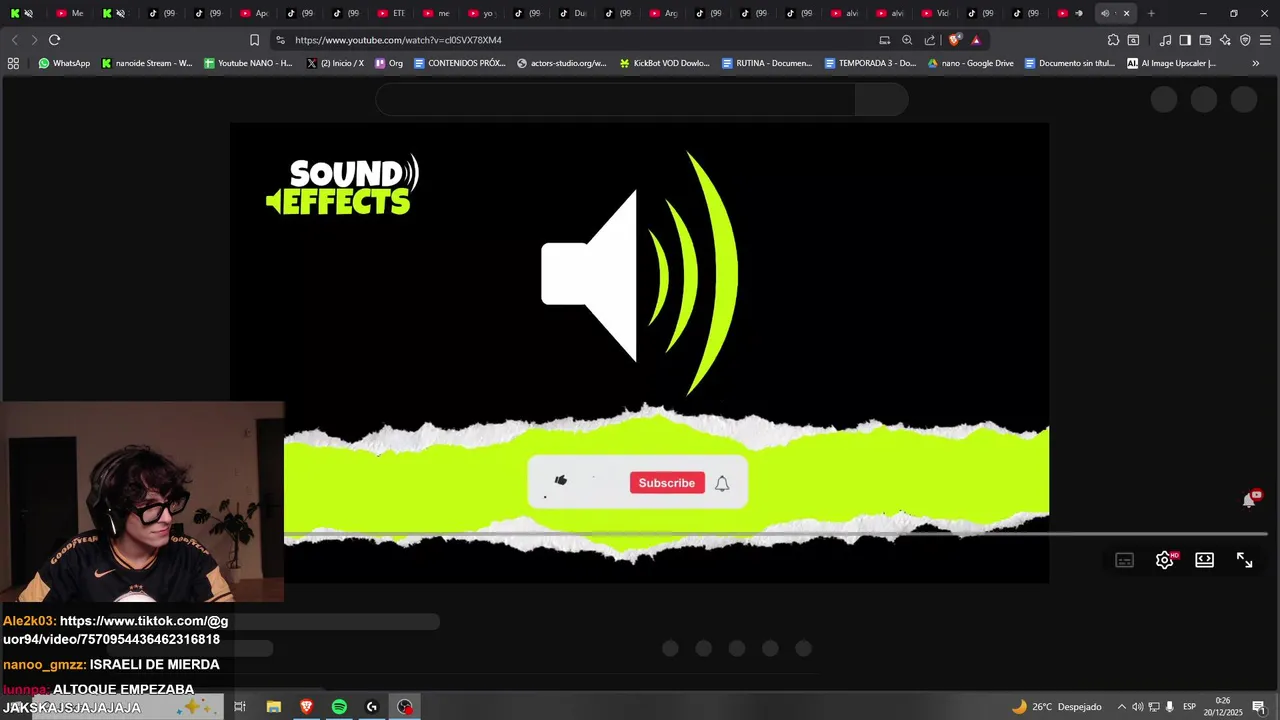Open the browser main hamburger menu
This screenshot has width=1280, height=720.
[x=1265, y=40]
